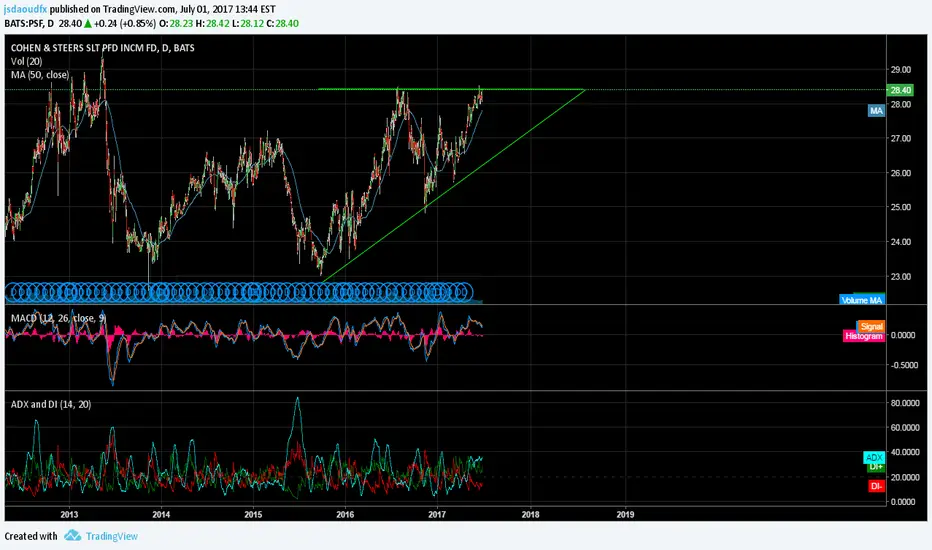Screen dimensions: 932x550
Task: Select the MA (50, close) indicator legend
Action: pyautogui.click(x=40, y=75)
